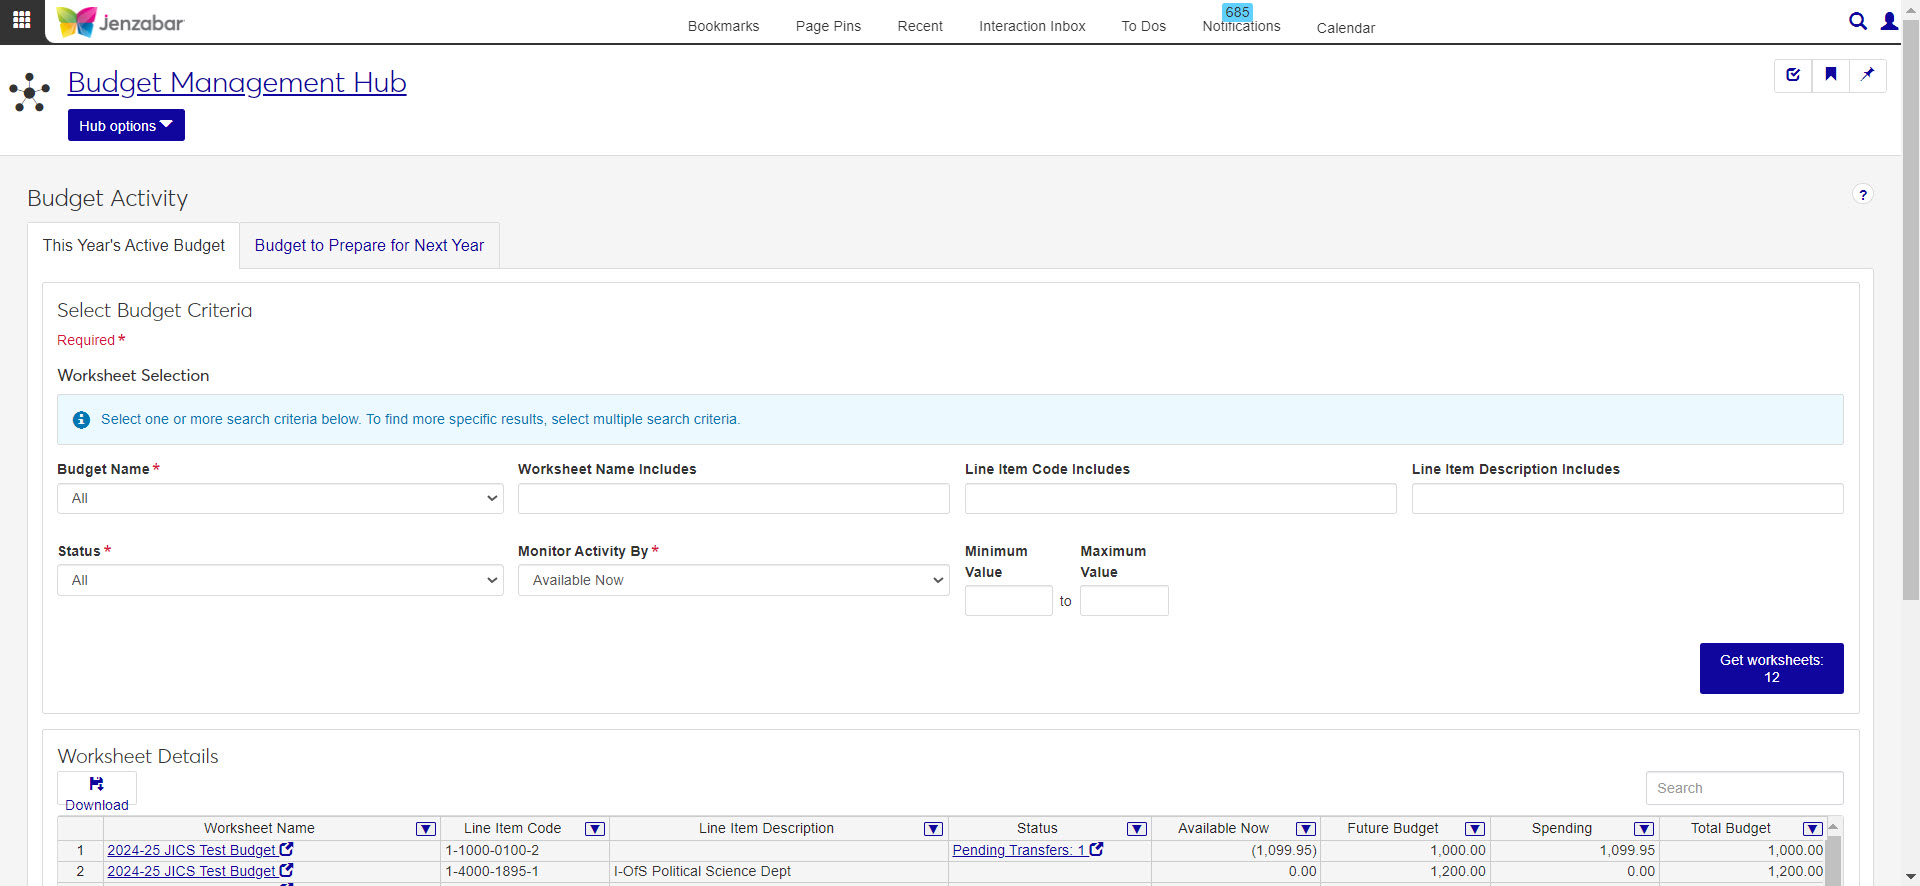Click the bookmark page icon

1830,75
